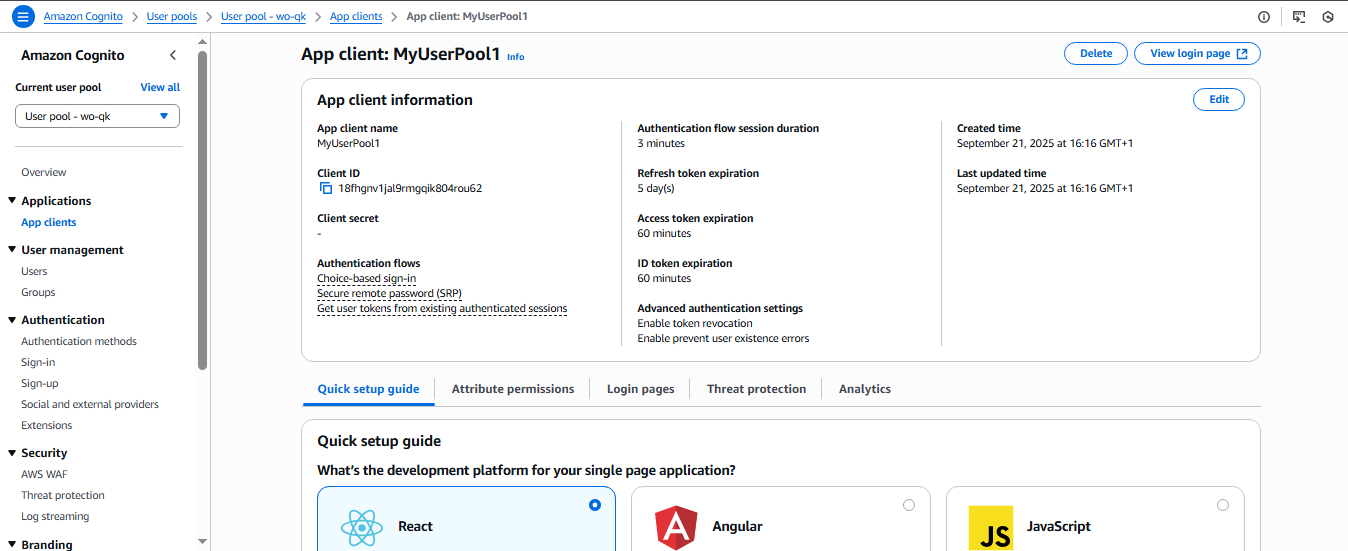Click Edit in App client information

coord(1219,99)
